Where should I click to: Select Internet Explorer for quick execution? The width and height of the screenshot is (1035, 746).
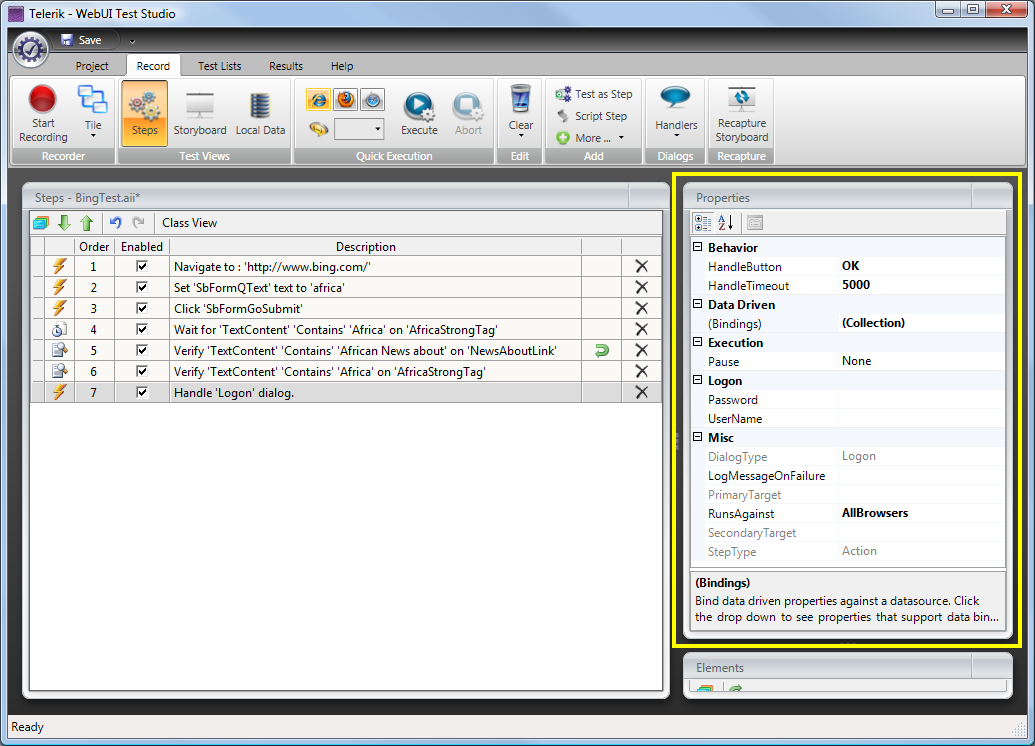[x=319, y=100]
